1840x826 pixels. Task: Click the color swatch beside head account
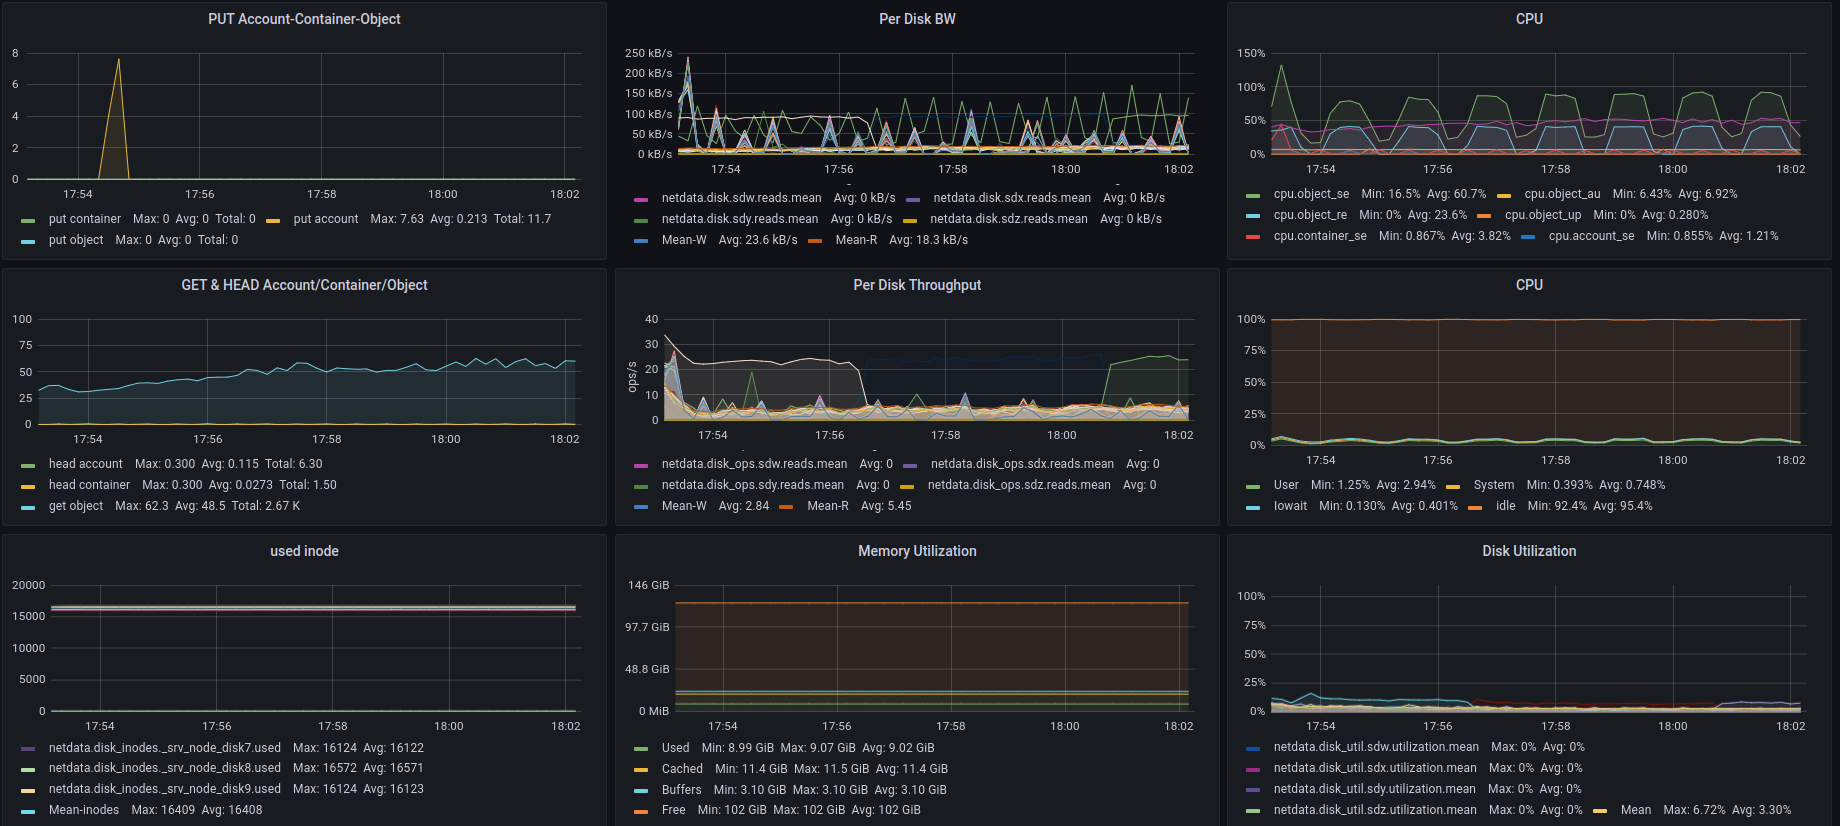[x=28, y=465]
